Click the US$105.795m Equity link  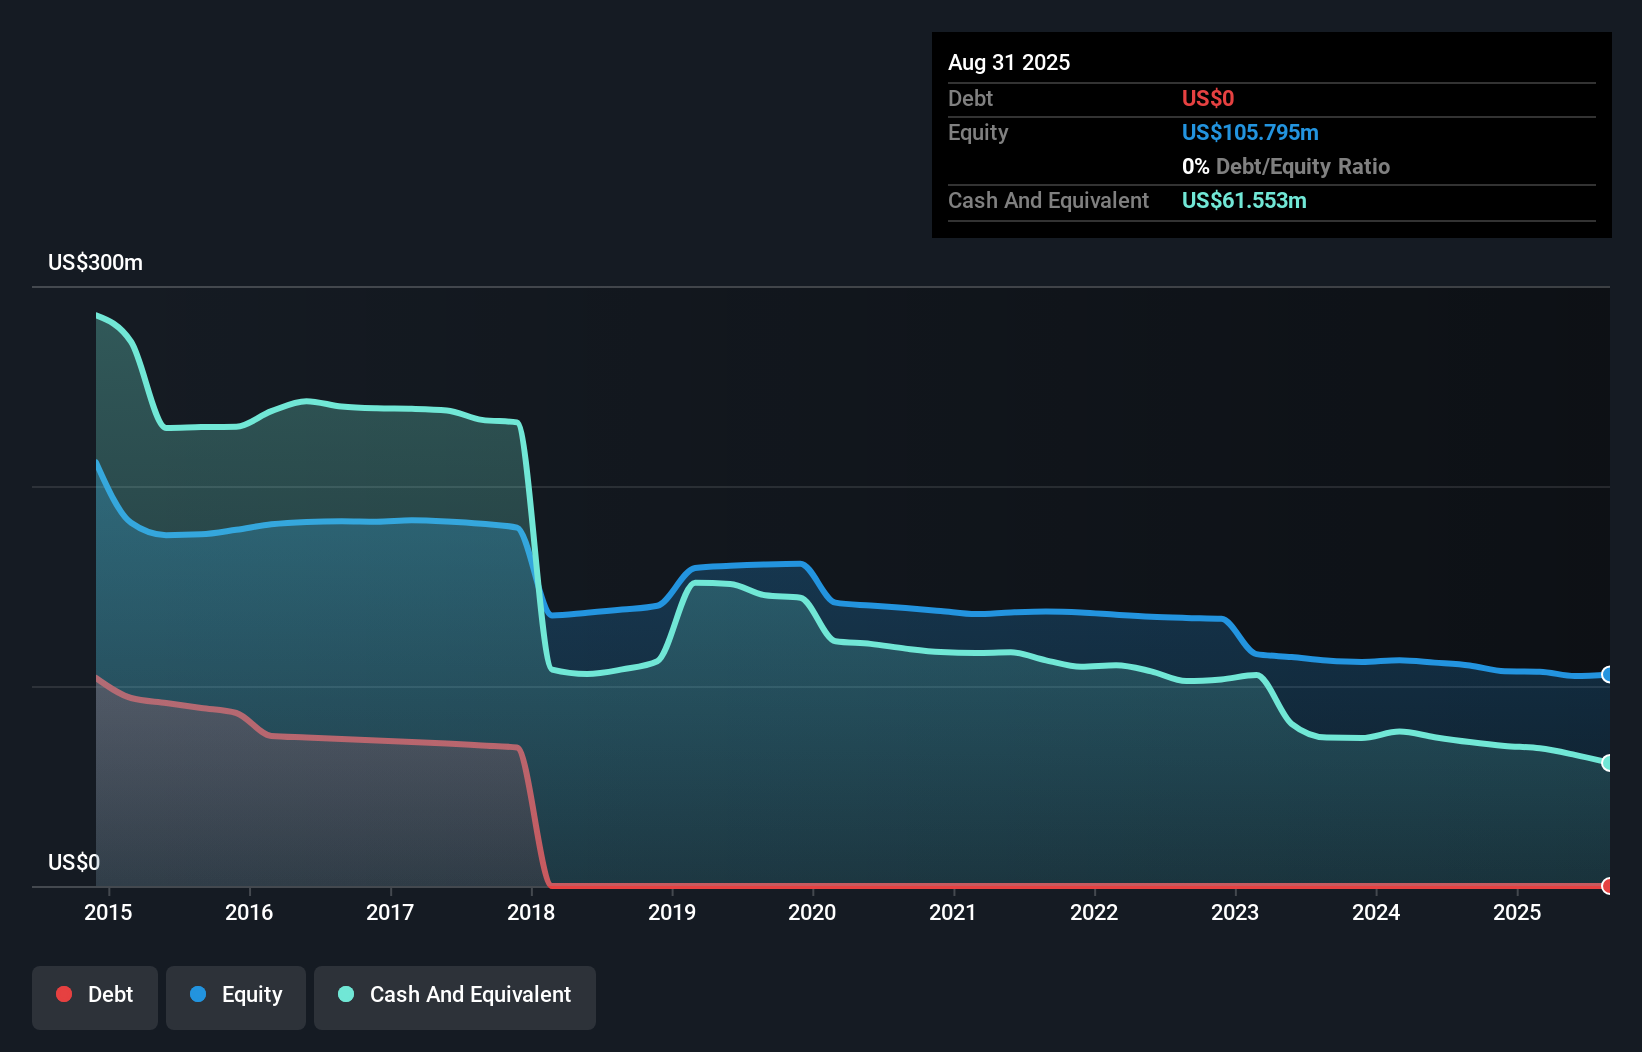(x=1250, y=132)
